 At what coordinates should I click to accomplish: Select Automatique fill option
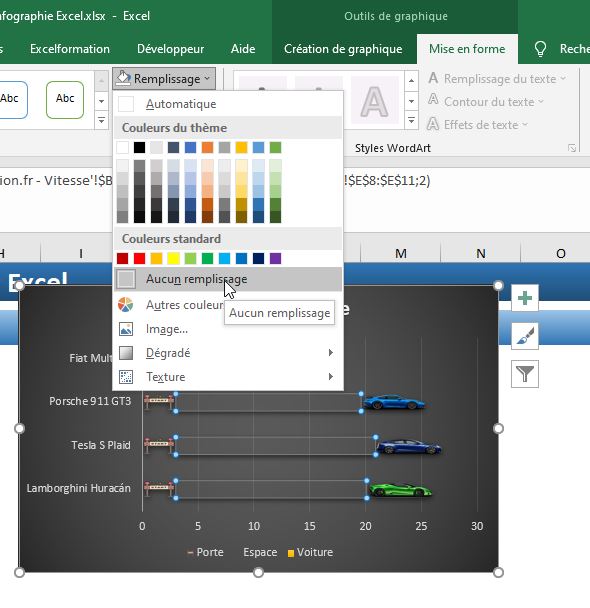click(228, 104)
